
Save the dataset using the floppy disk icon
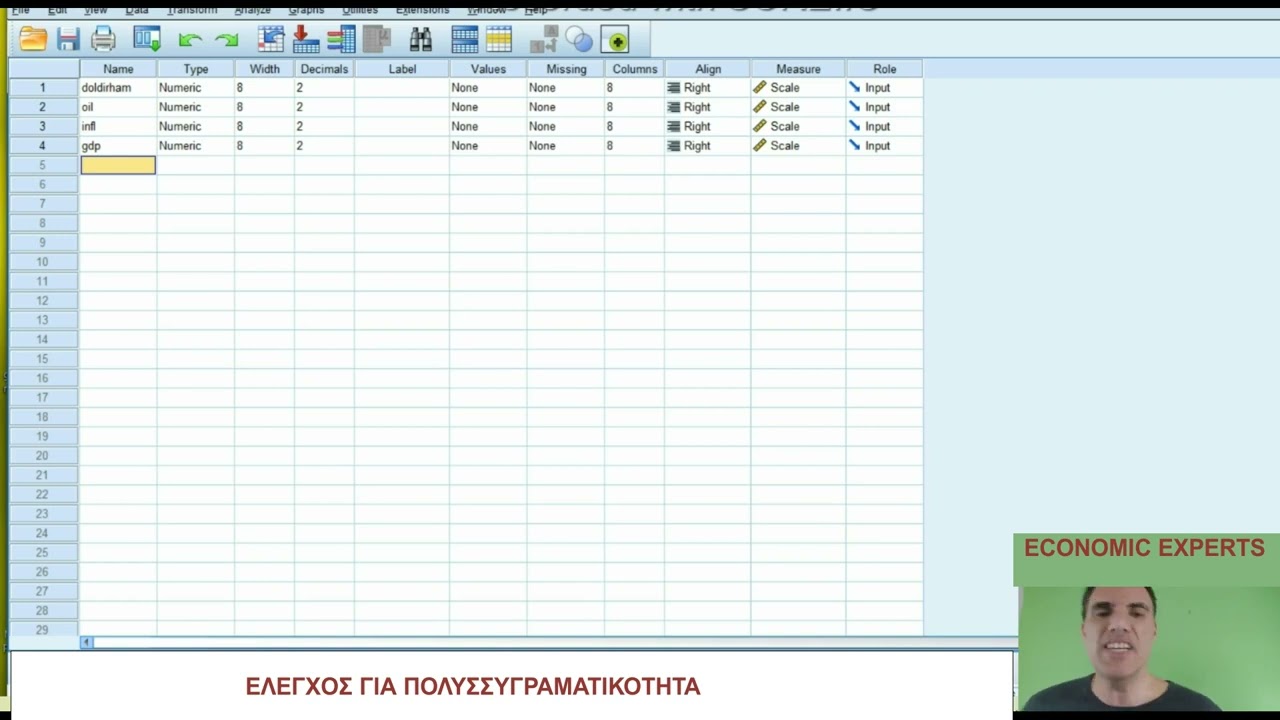point(68,39)
